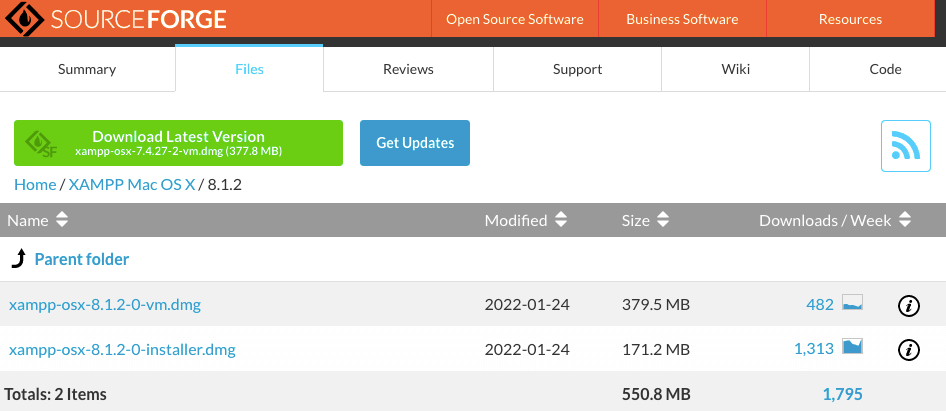Click the Parent folder up-arrow icon
This screenshot has height=411, width=946.
tap(19, 260)
